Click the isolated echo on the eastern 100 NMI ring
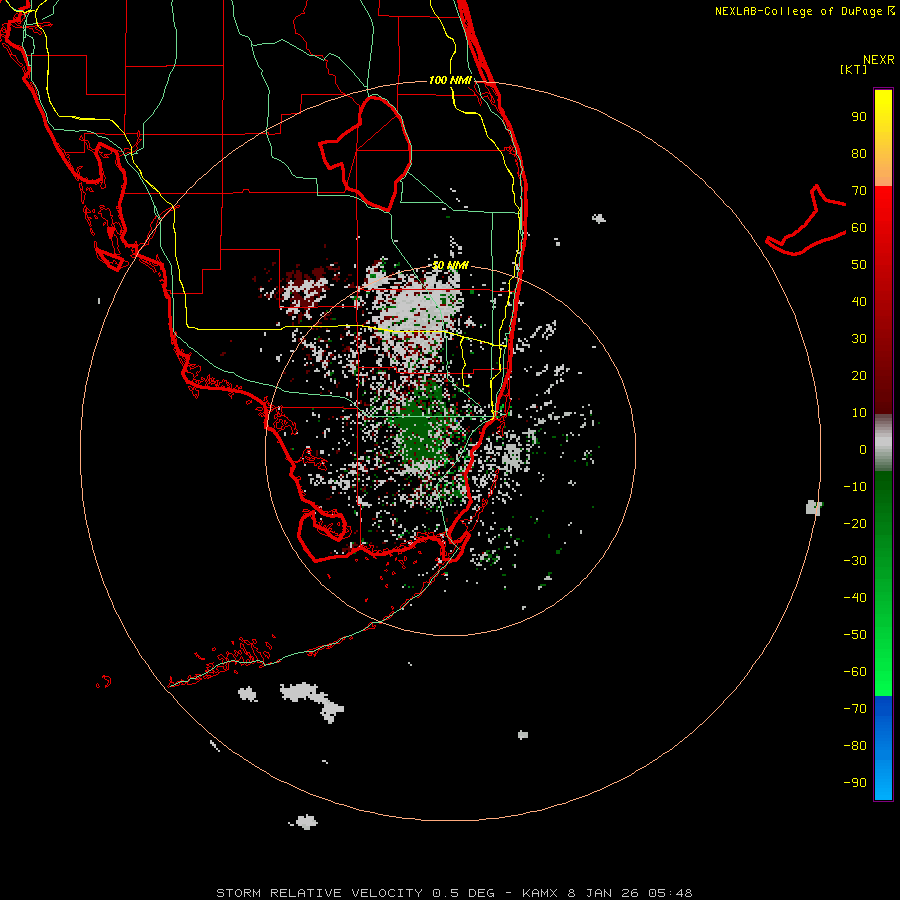Image resolution: width=900 pixels, height=900 pixels. tap(814, 507)
